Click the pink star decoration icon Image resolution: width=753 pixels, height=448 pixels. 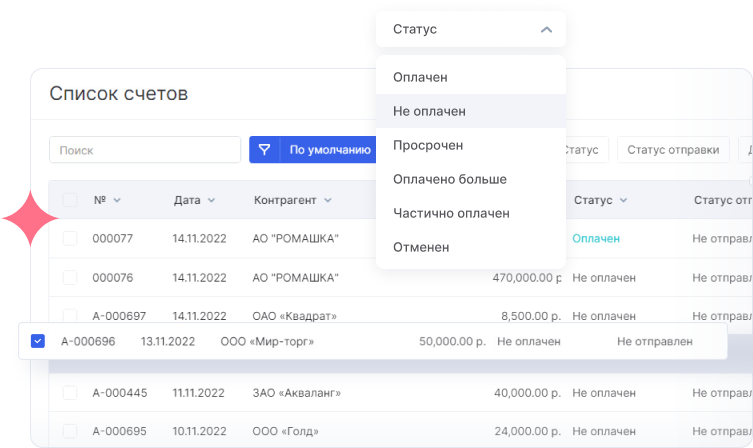[32, 216]
